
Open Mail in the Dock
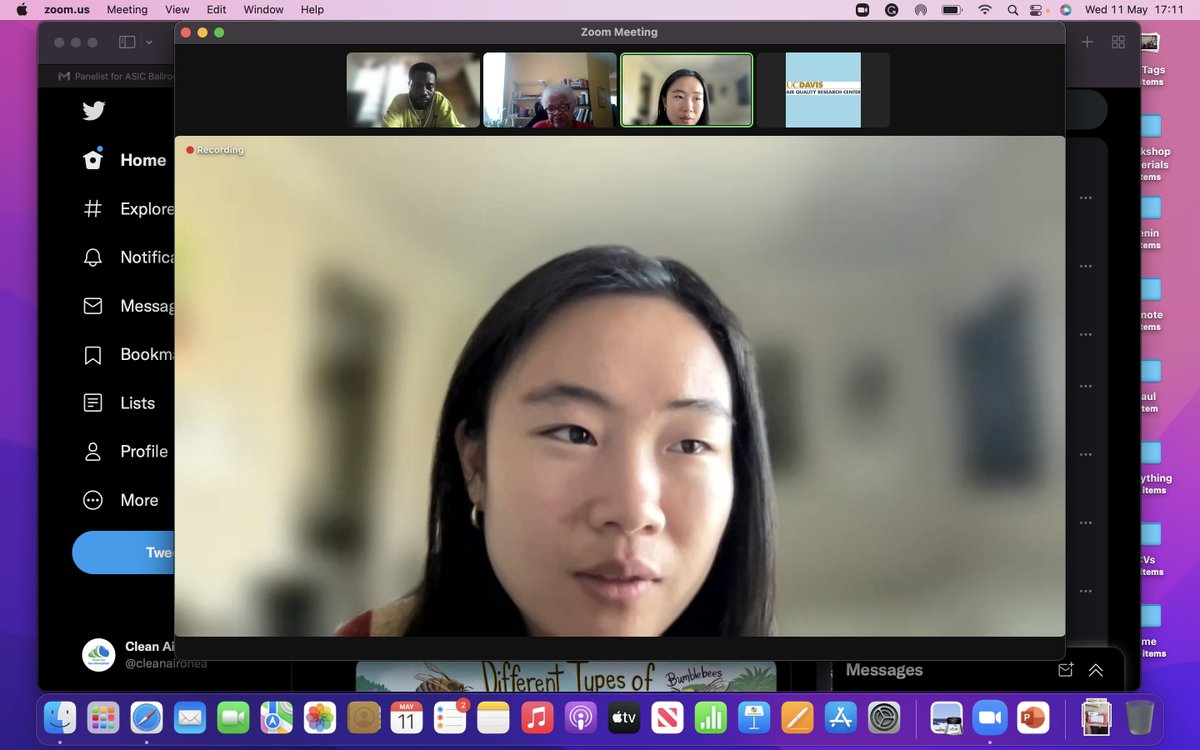point(190,717)
